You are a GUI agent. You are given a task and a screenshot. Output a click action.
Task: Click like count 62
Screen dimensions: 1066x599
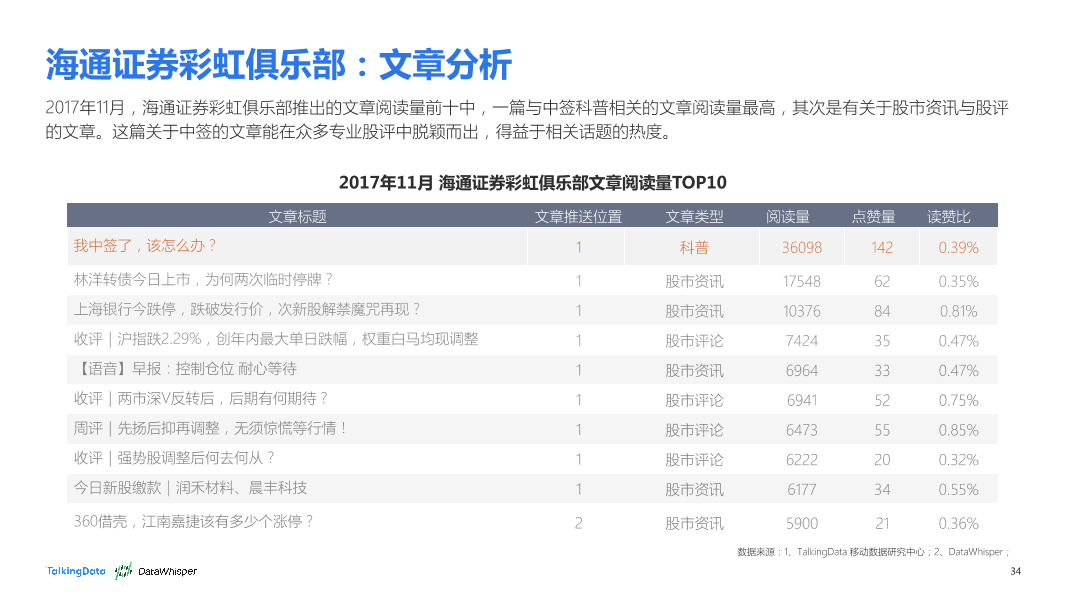pyautogui.click(x=882, y=281)
